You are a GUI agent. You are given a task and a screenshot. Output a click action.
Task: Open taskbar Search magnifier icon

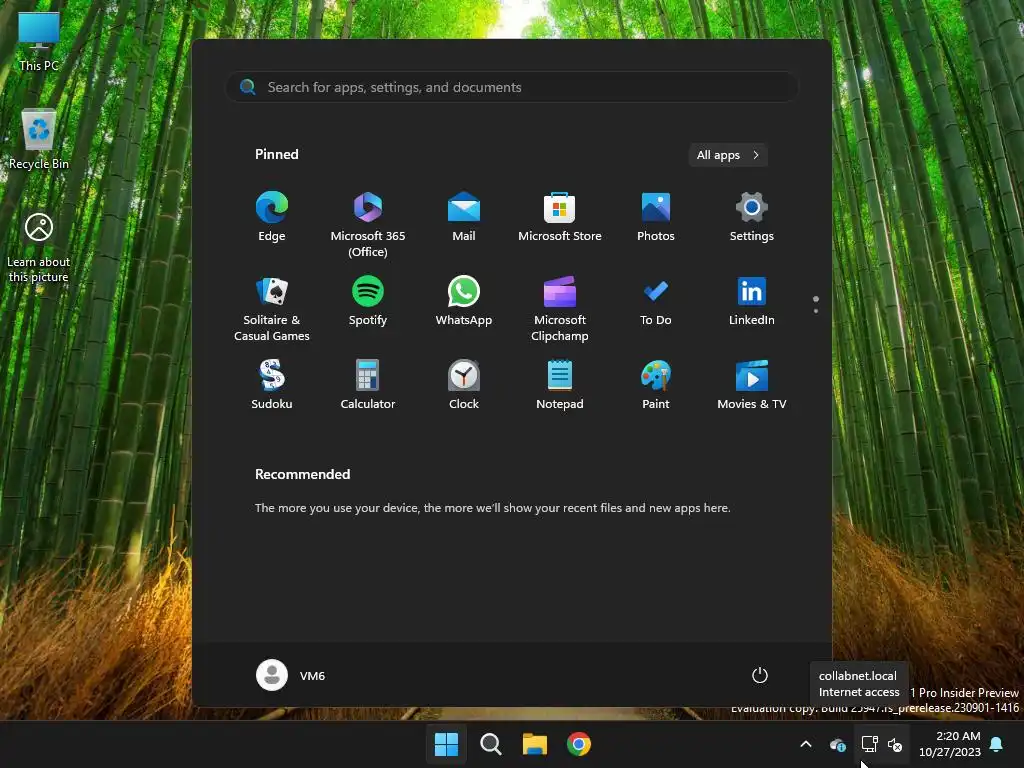490,744
